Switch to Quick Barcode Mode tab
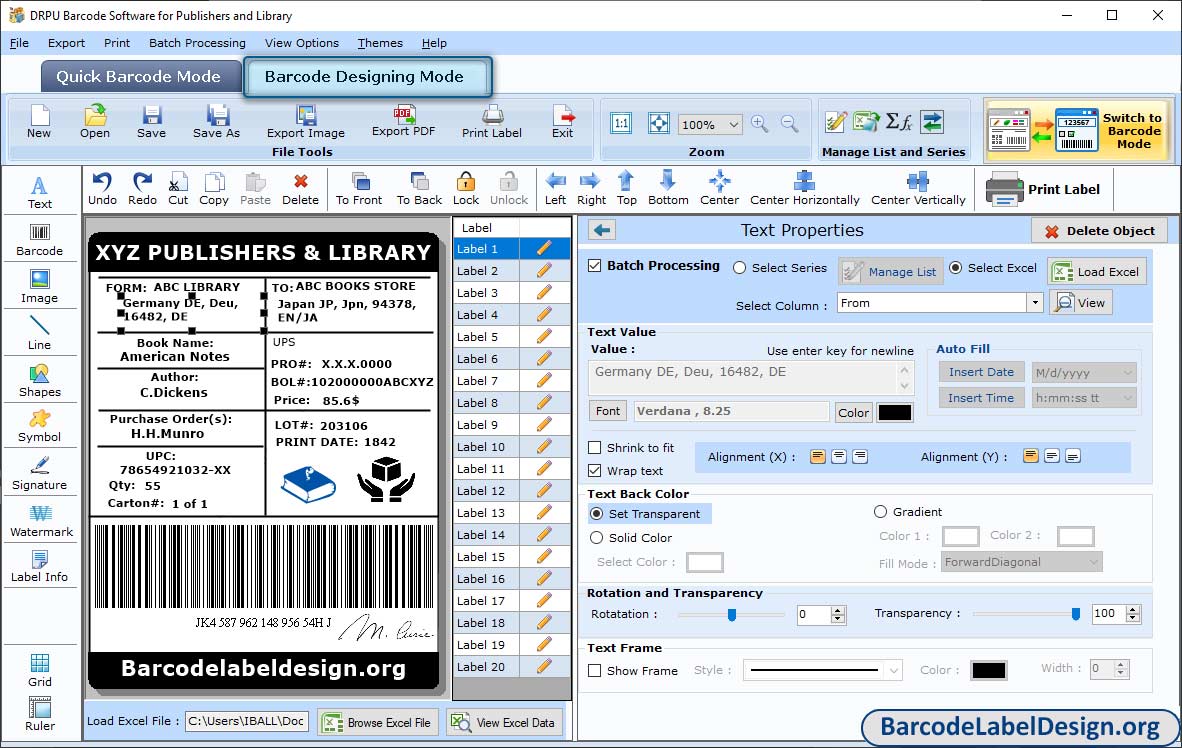 pos(140,77)
